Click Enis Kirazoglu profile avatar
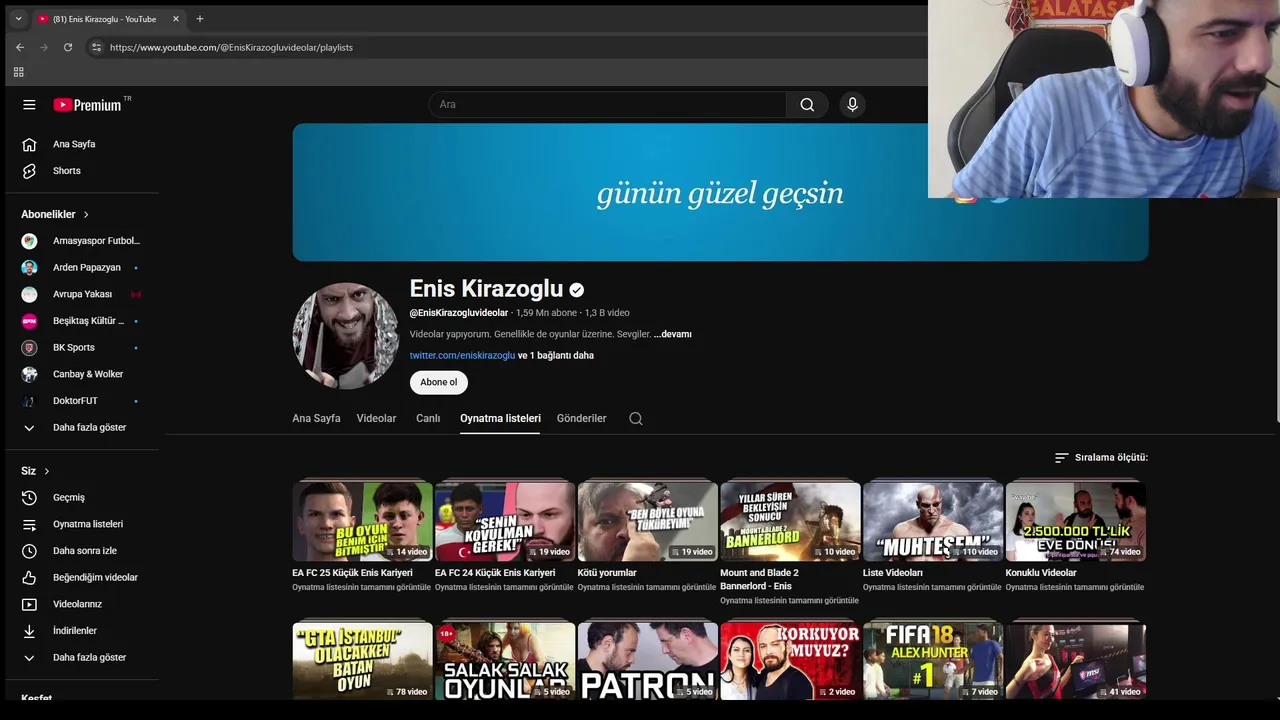The width and height of the screenshot is (1280, 720). [345, 335]
